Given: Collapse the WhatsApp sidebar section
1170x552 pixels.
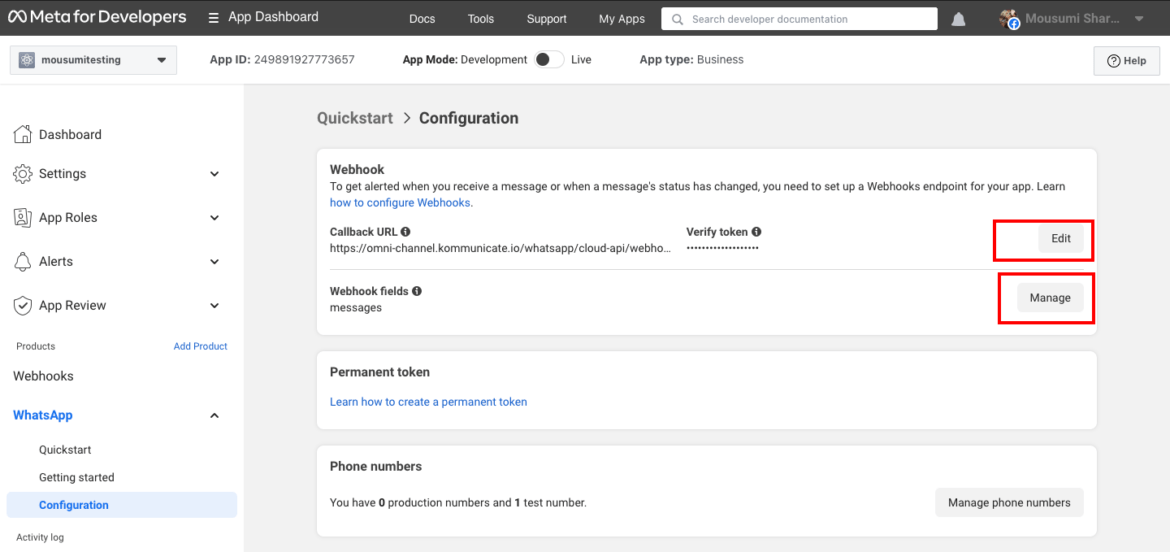Looking at the screenshot, I should tap(214, 416).
